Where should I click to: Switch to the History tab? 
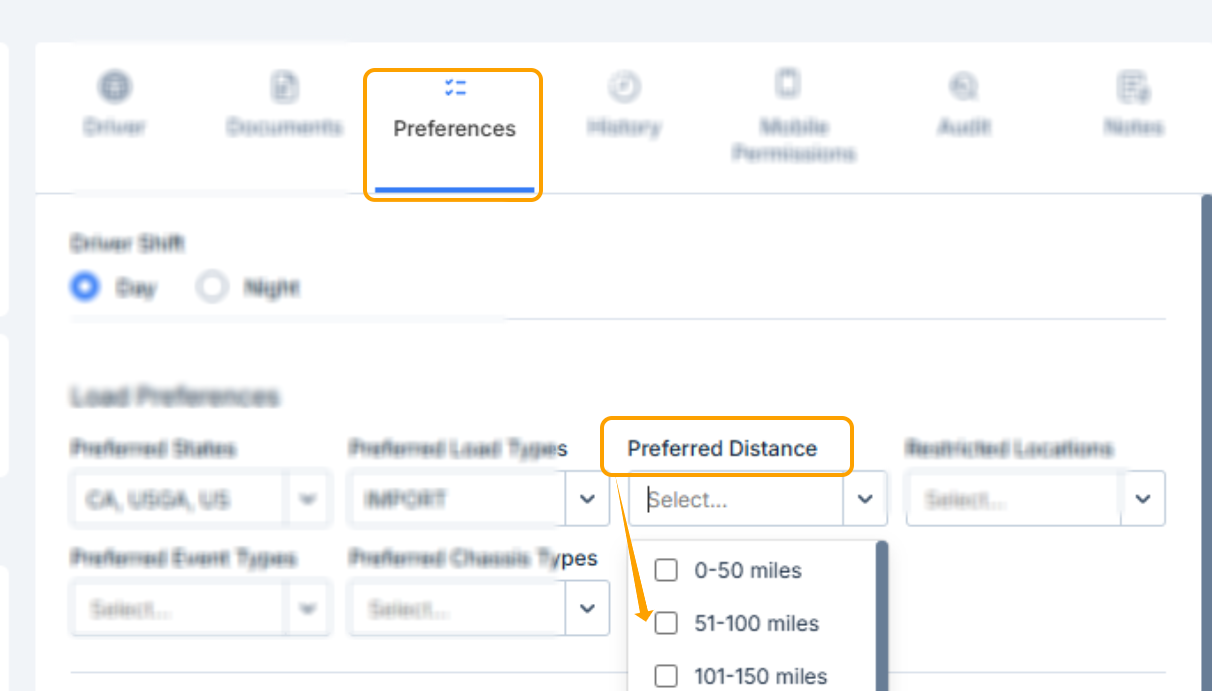[624, 127]
